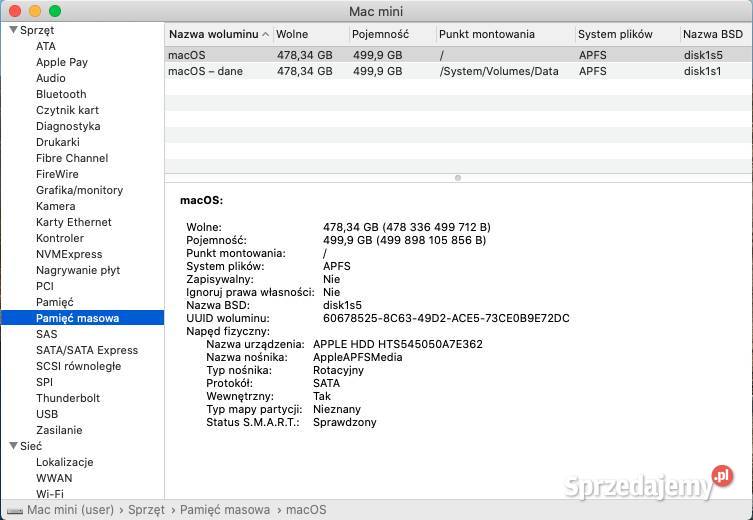Click the Typ nośnika Rotacyjny value
Viewport: 753px width, 520px height.
click(x=338, y=370)
